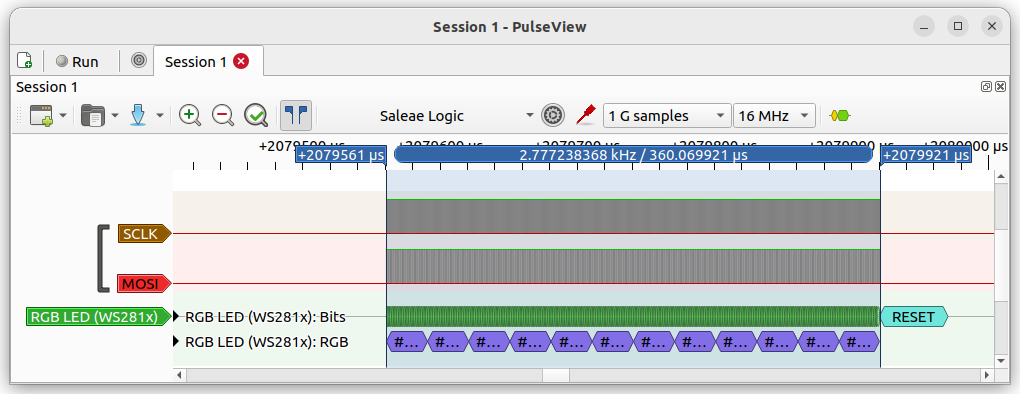Open the 1 G samples dropdown

[x=667, y=116]
